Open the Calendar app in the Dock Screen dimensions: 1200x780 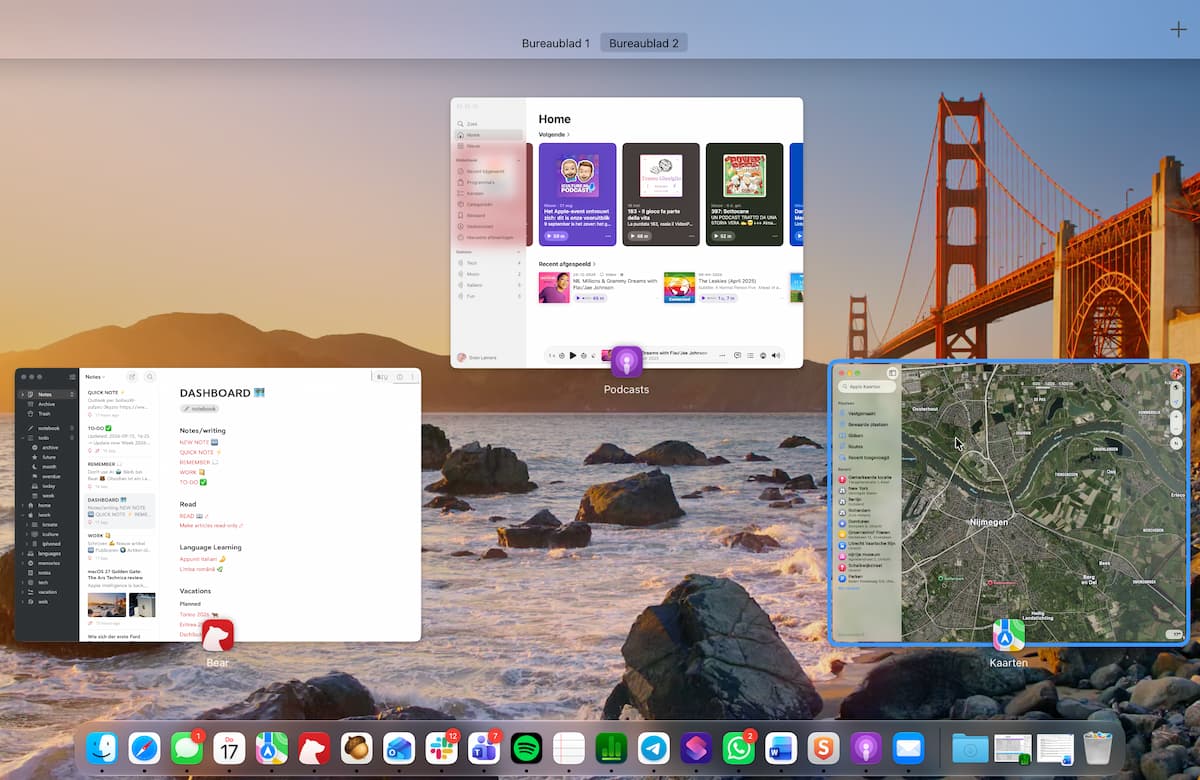pyautogui.click(x=229, y=748)
